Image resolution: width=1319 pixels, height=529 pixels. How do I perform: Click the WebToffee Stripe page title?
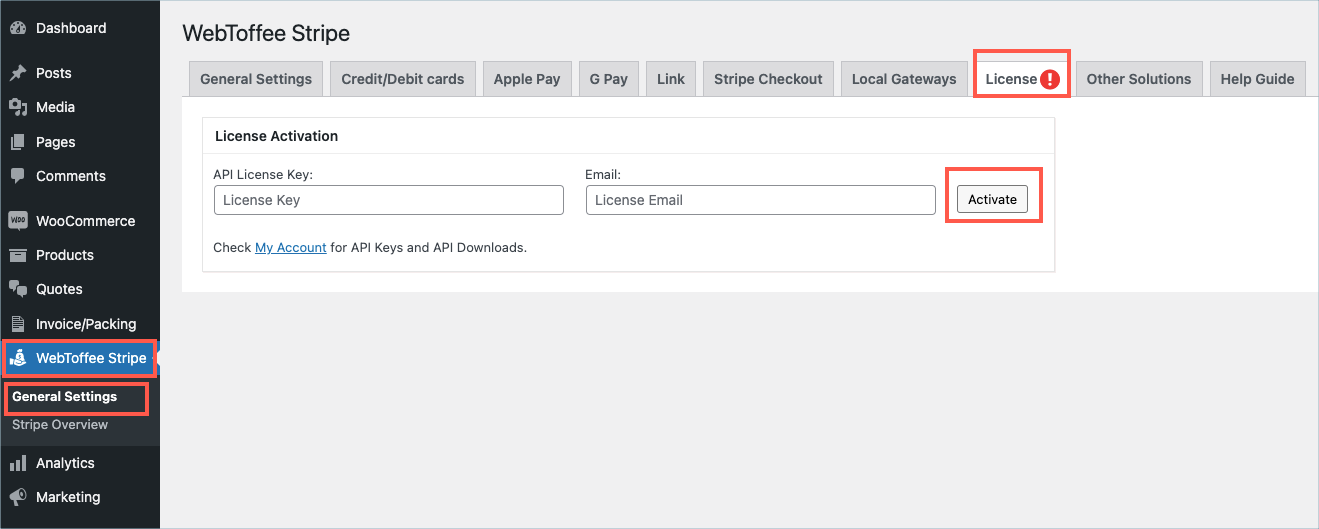[266, 33]
